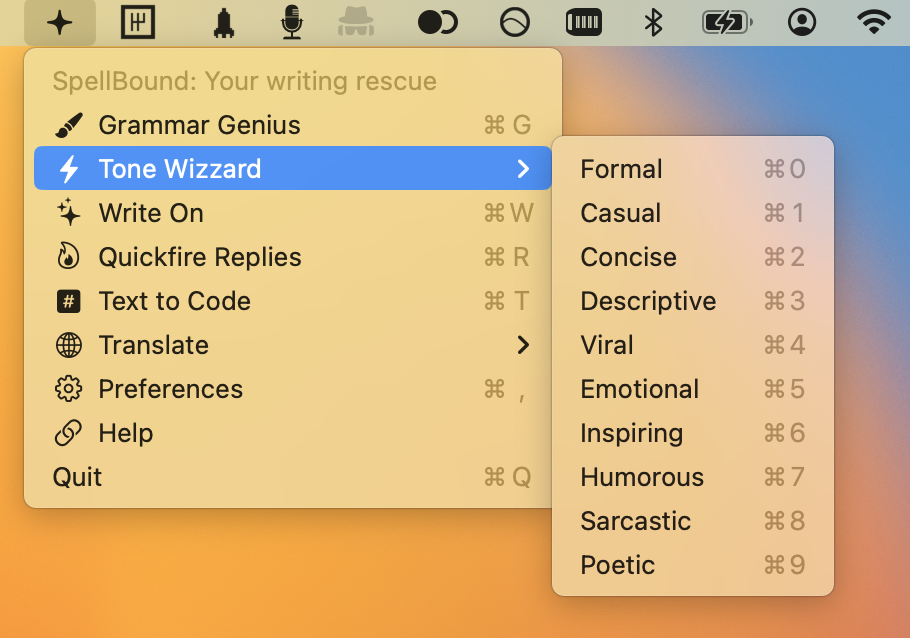The height and width of the screenshot is (638, 910).
Task: Click the Preferences gear icon
Action: [69, 389]
